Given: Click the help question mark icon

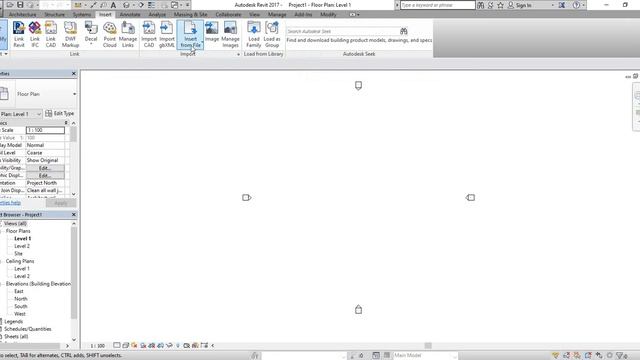Looking at the screenshot, I should coord(576,5).
